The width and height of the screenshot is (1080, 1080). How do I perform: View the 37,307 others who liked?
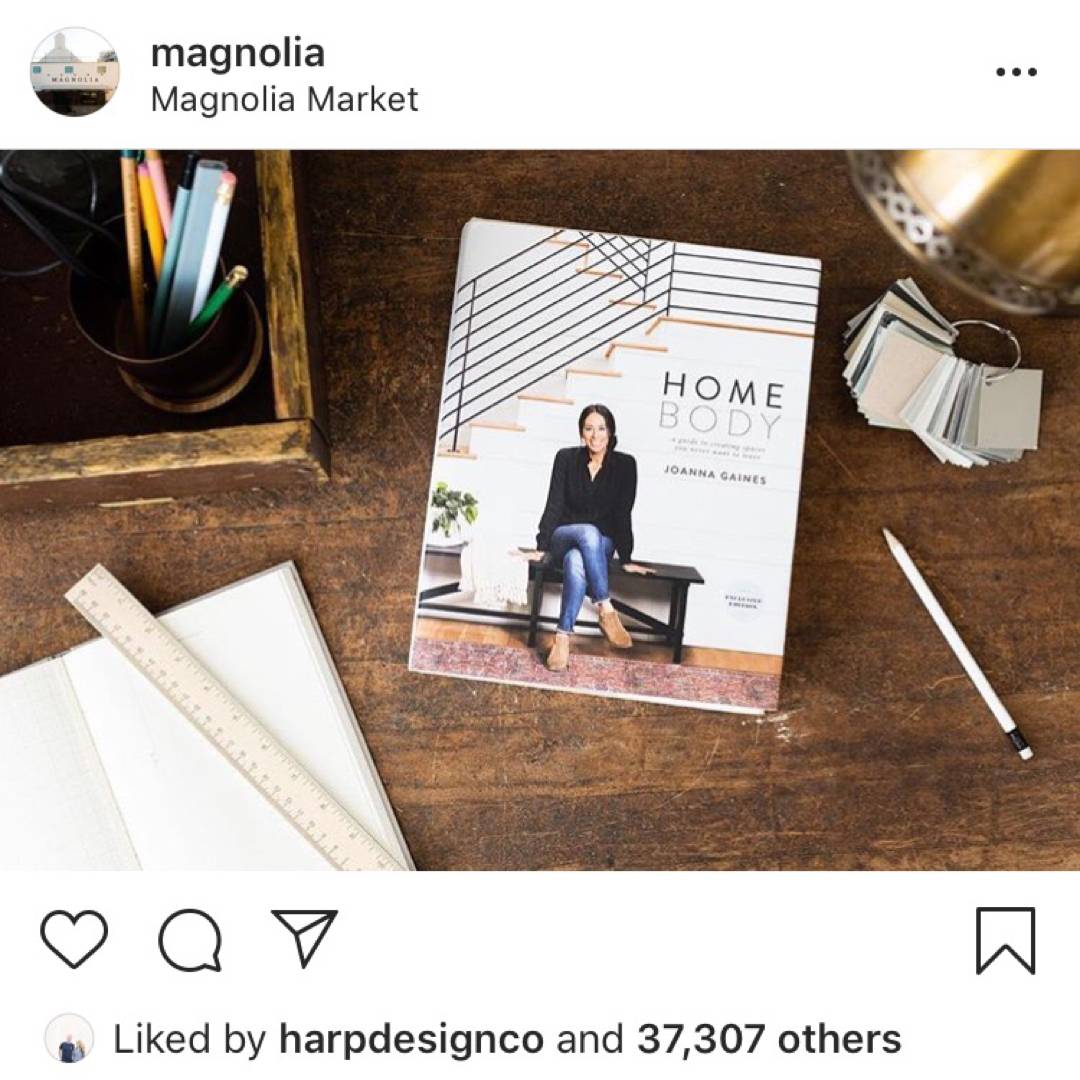pyautogui.click(x=769, y=1039)
